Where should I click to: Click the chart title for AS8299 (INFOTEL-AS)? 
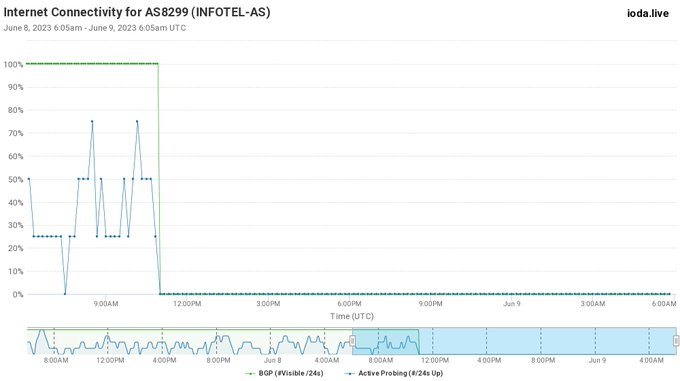tap(137, 12)
